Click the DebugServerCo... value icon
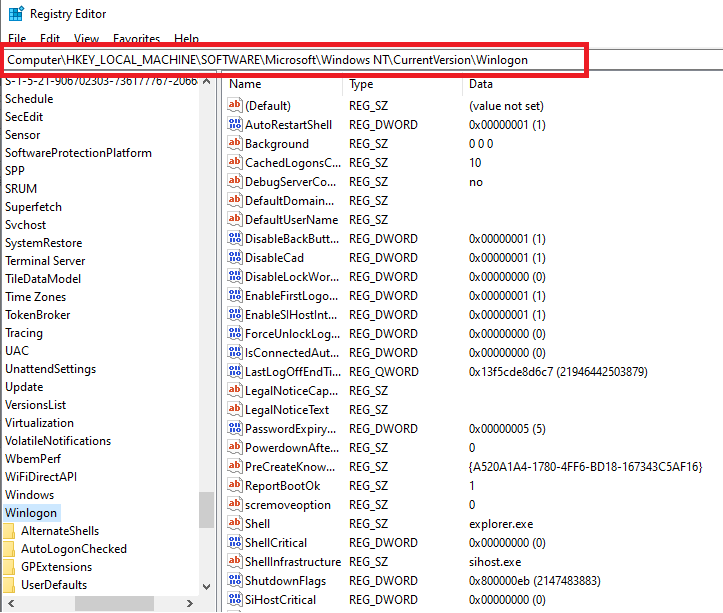The image size is (723, 613). click(x=235, y=182)
